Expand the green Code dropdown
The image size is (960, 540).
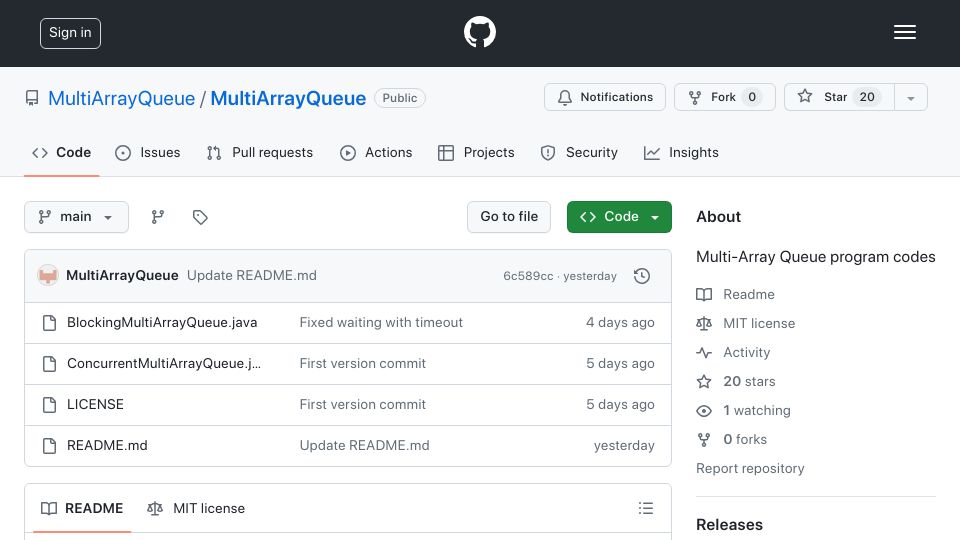pyautogui.click(x=619, y=217)
